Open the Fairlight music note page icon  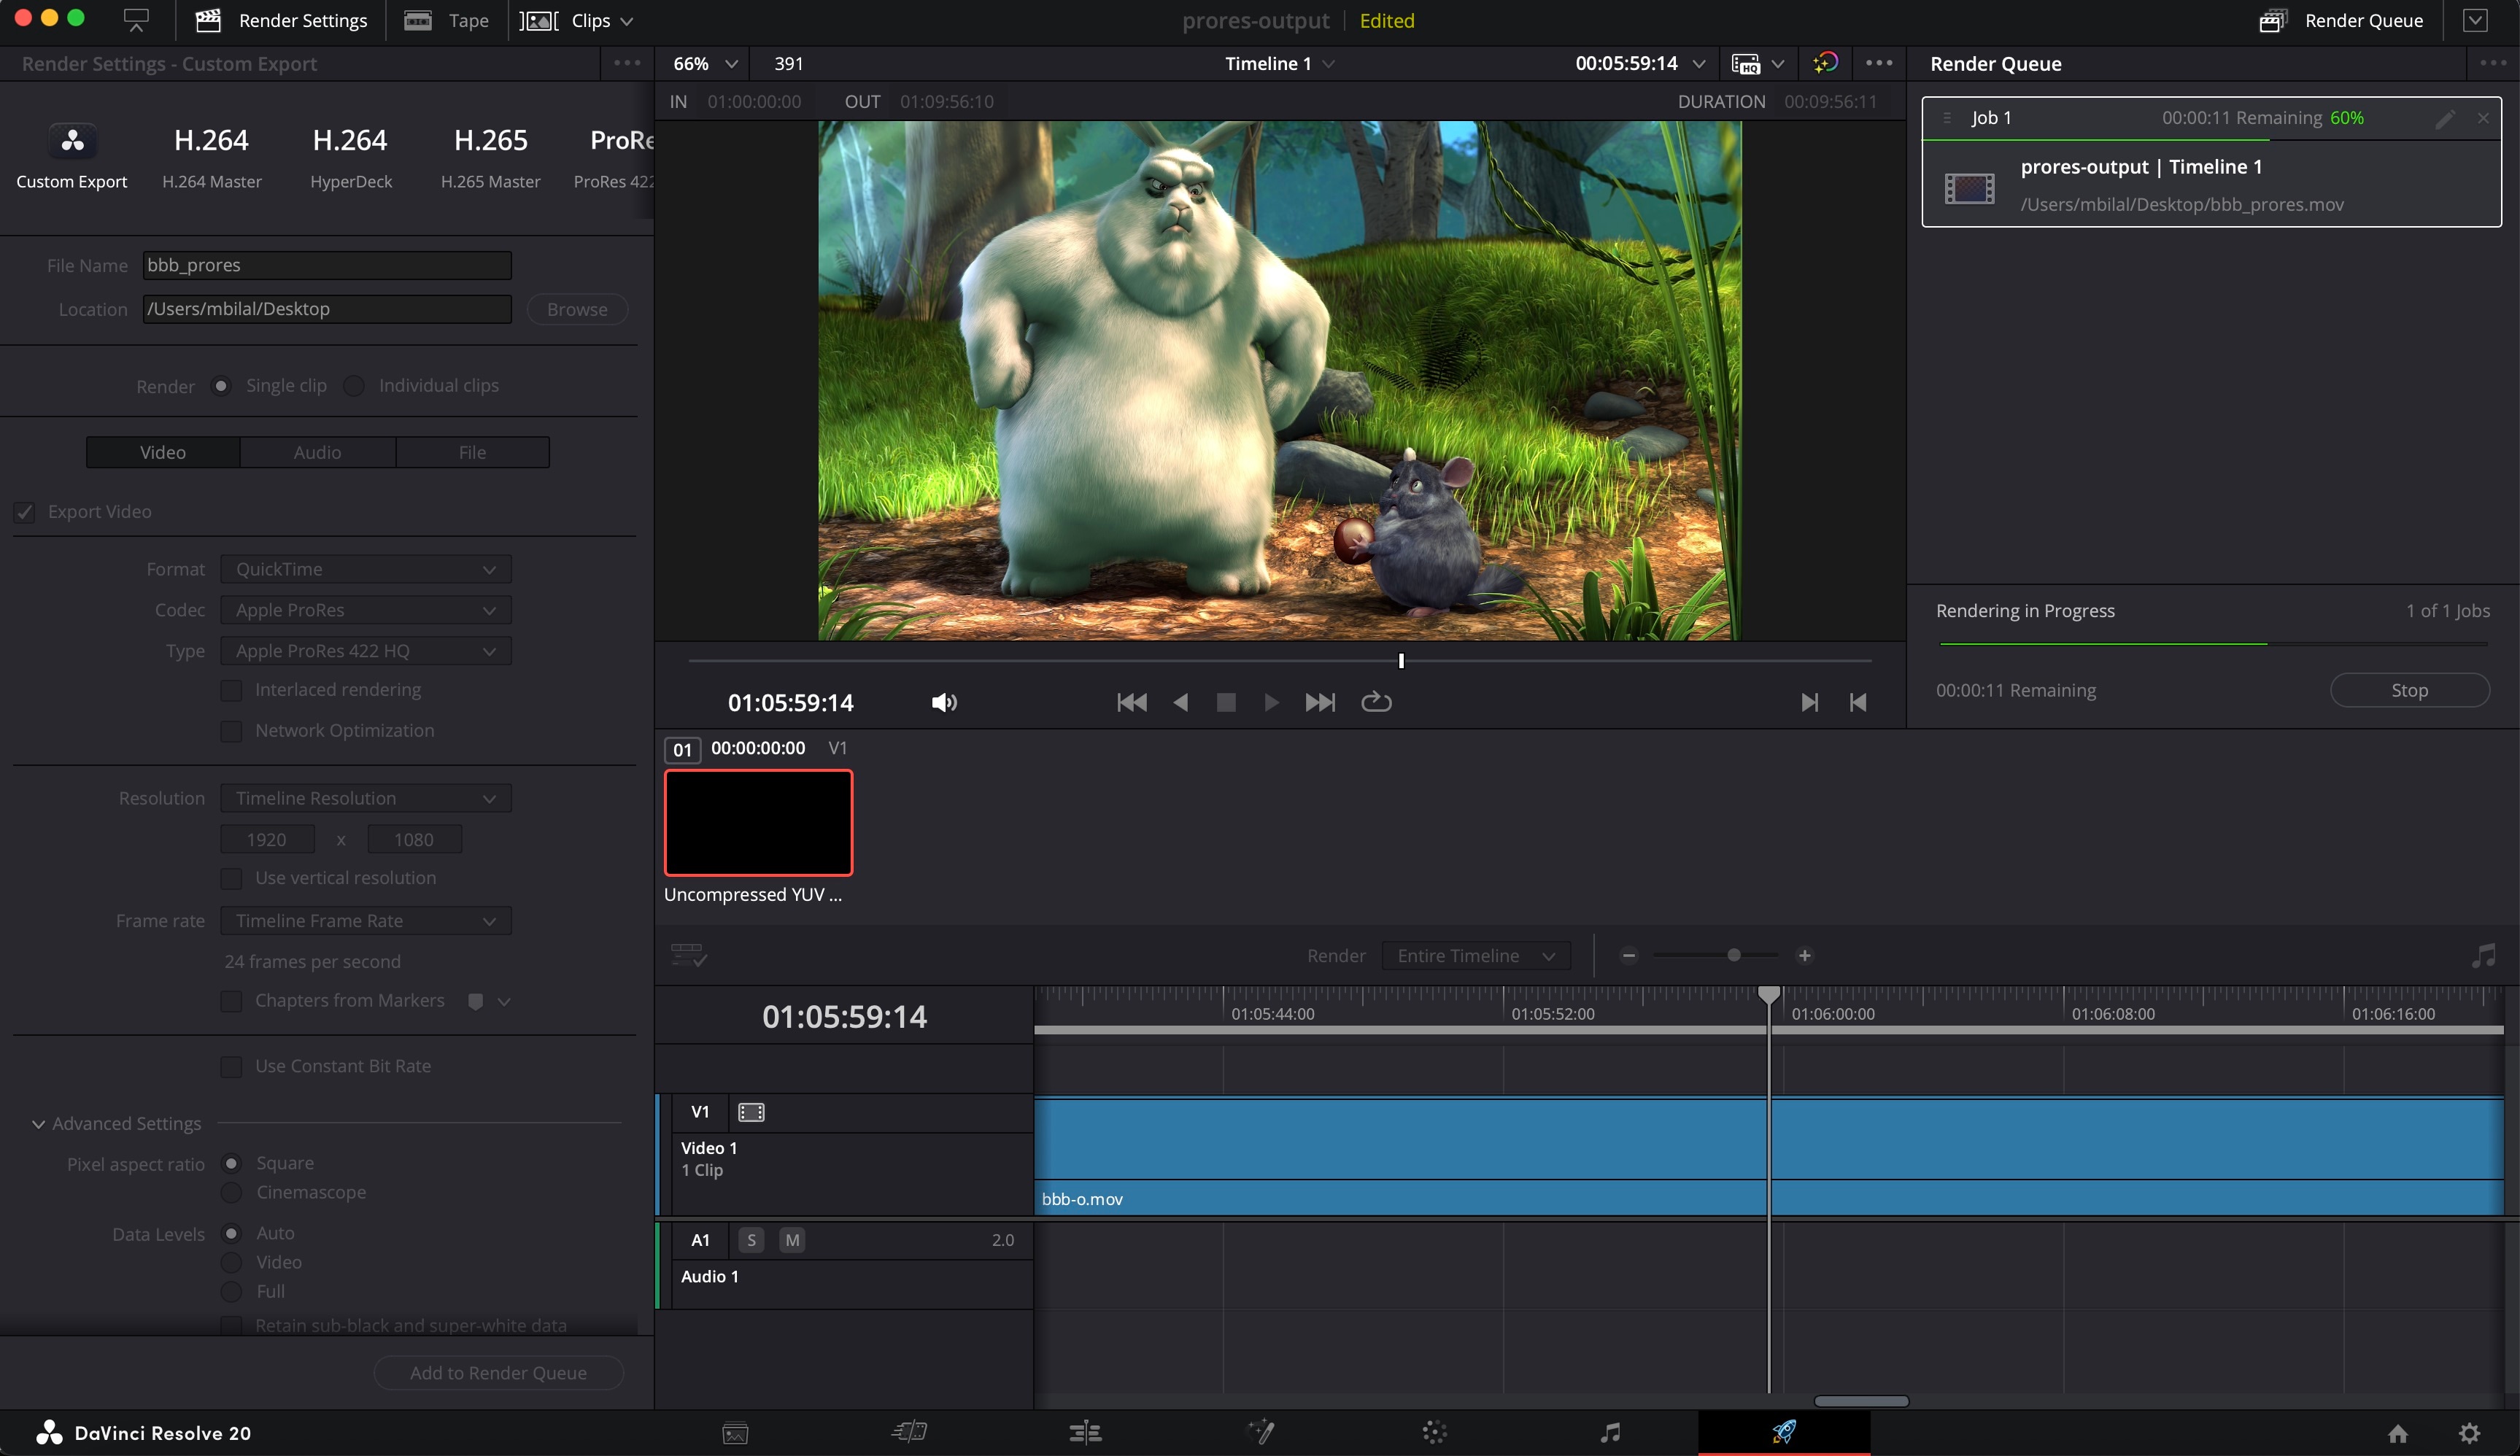pyautogui.click(x=1610, y=1433)
